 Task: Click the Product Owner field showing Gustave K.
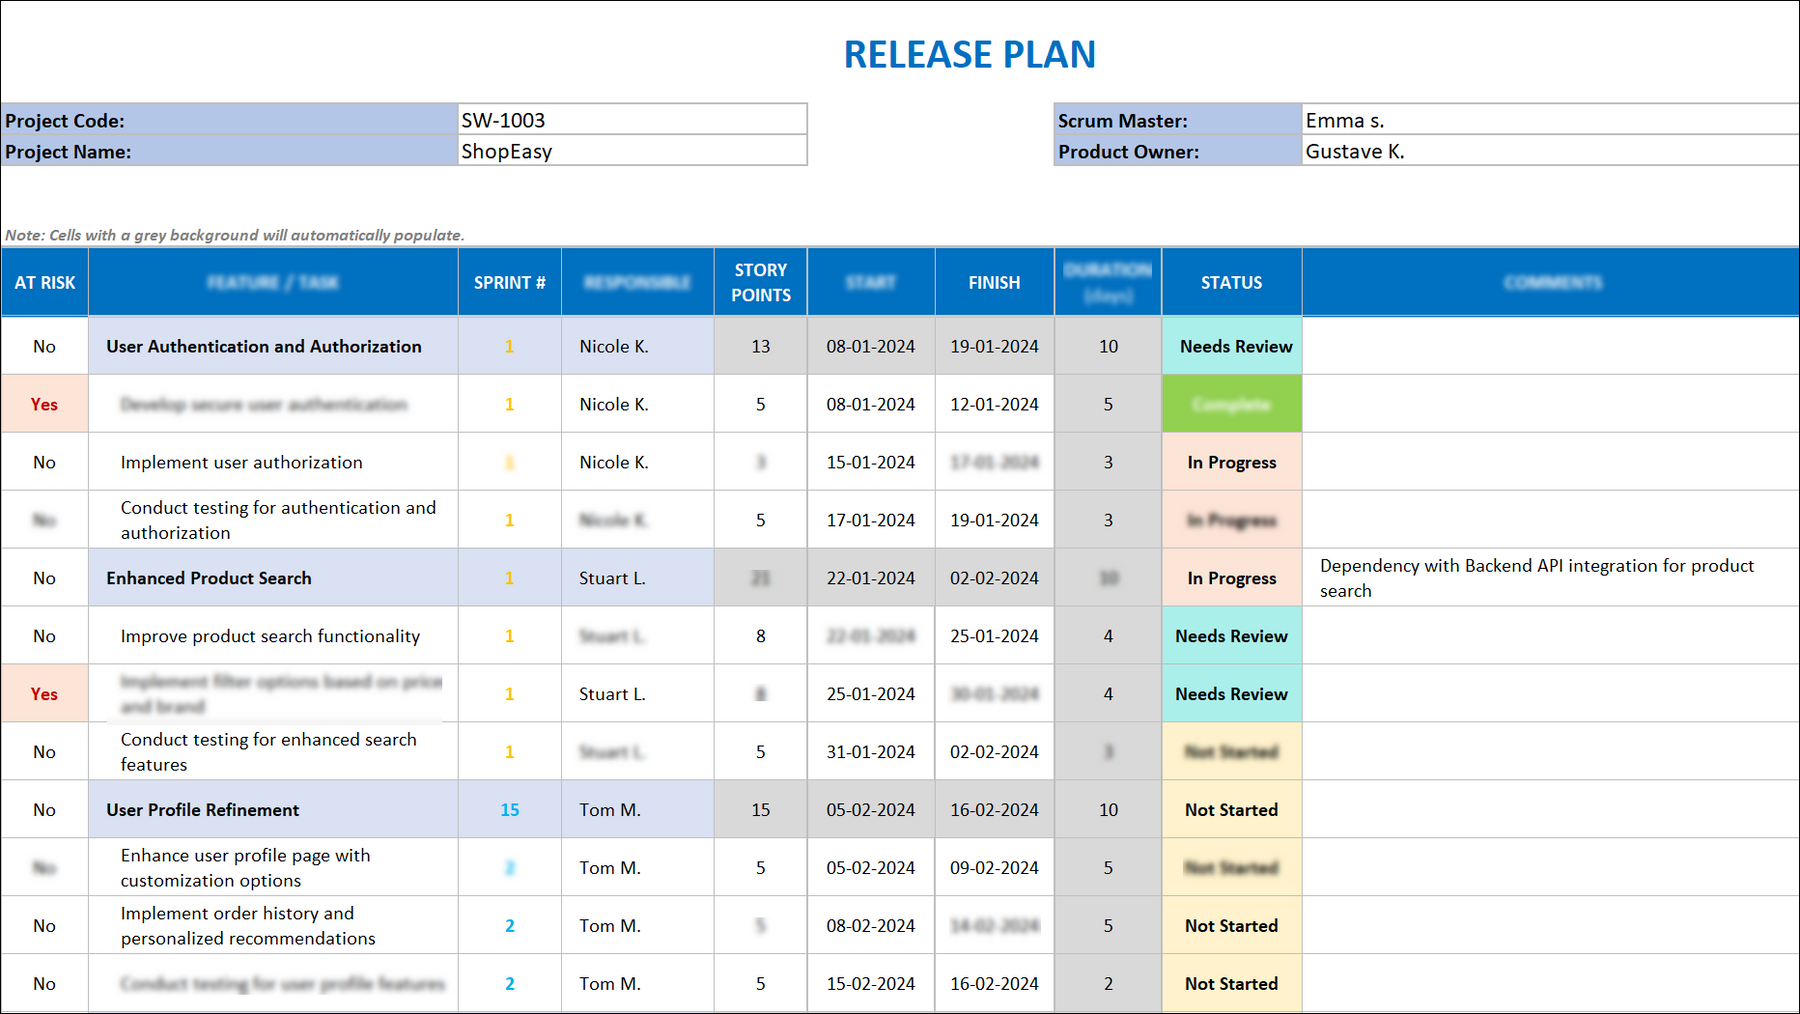tap(1545, 151)
